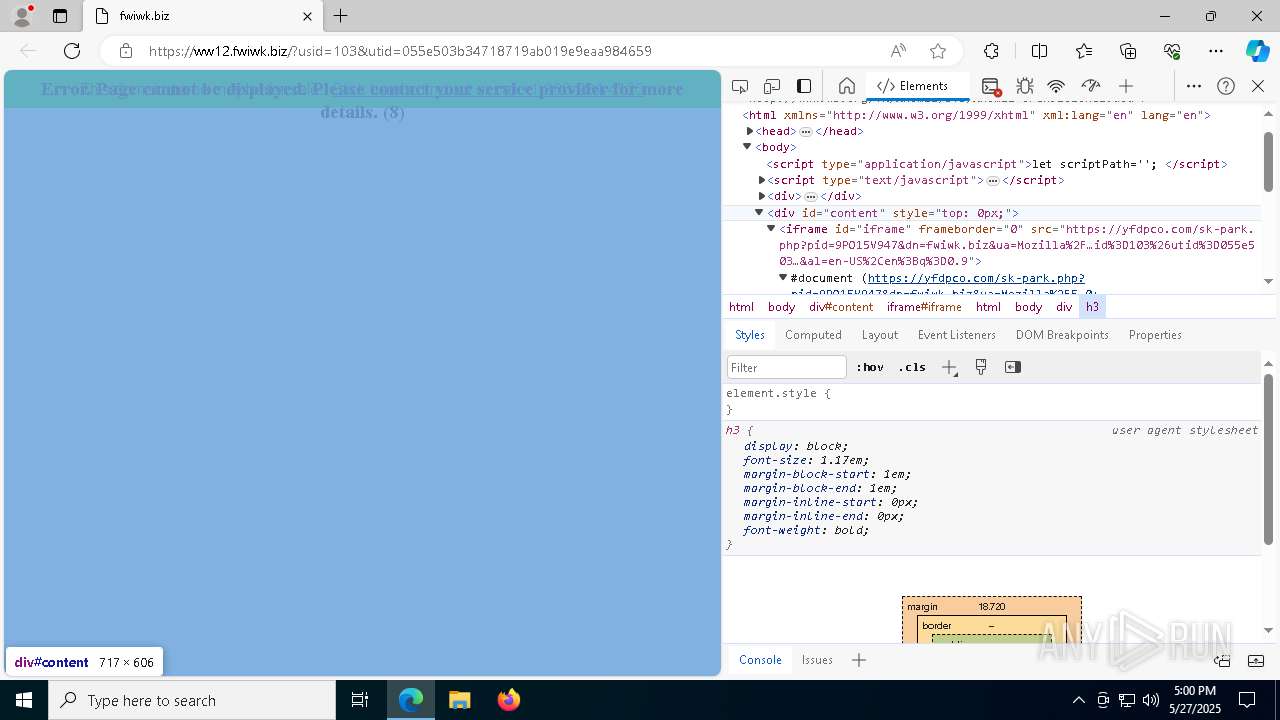1280x720 pixels.
Task: Expand the head element node
Action: point(750,131)
